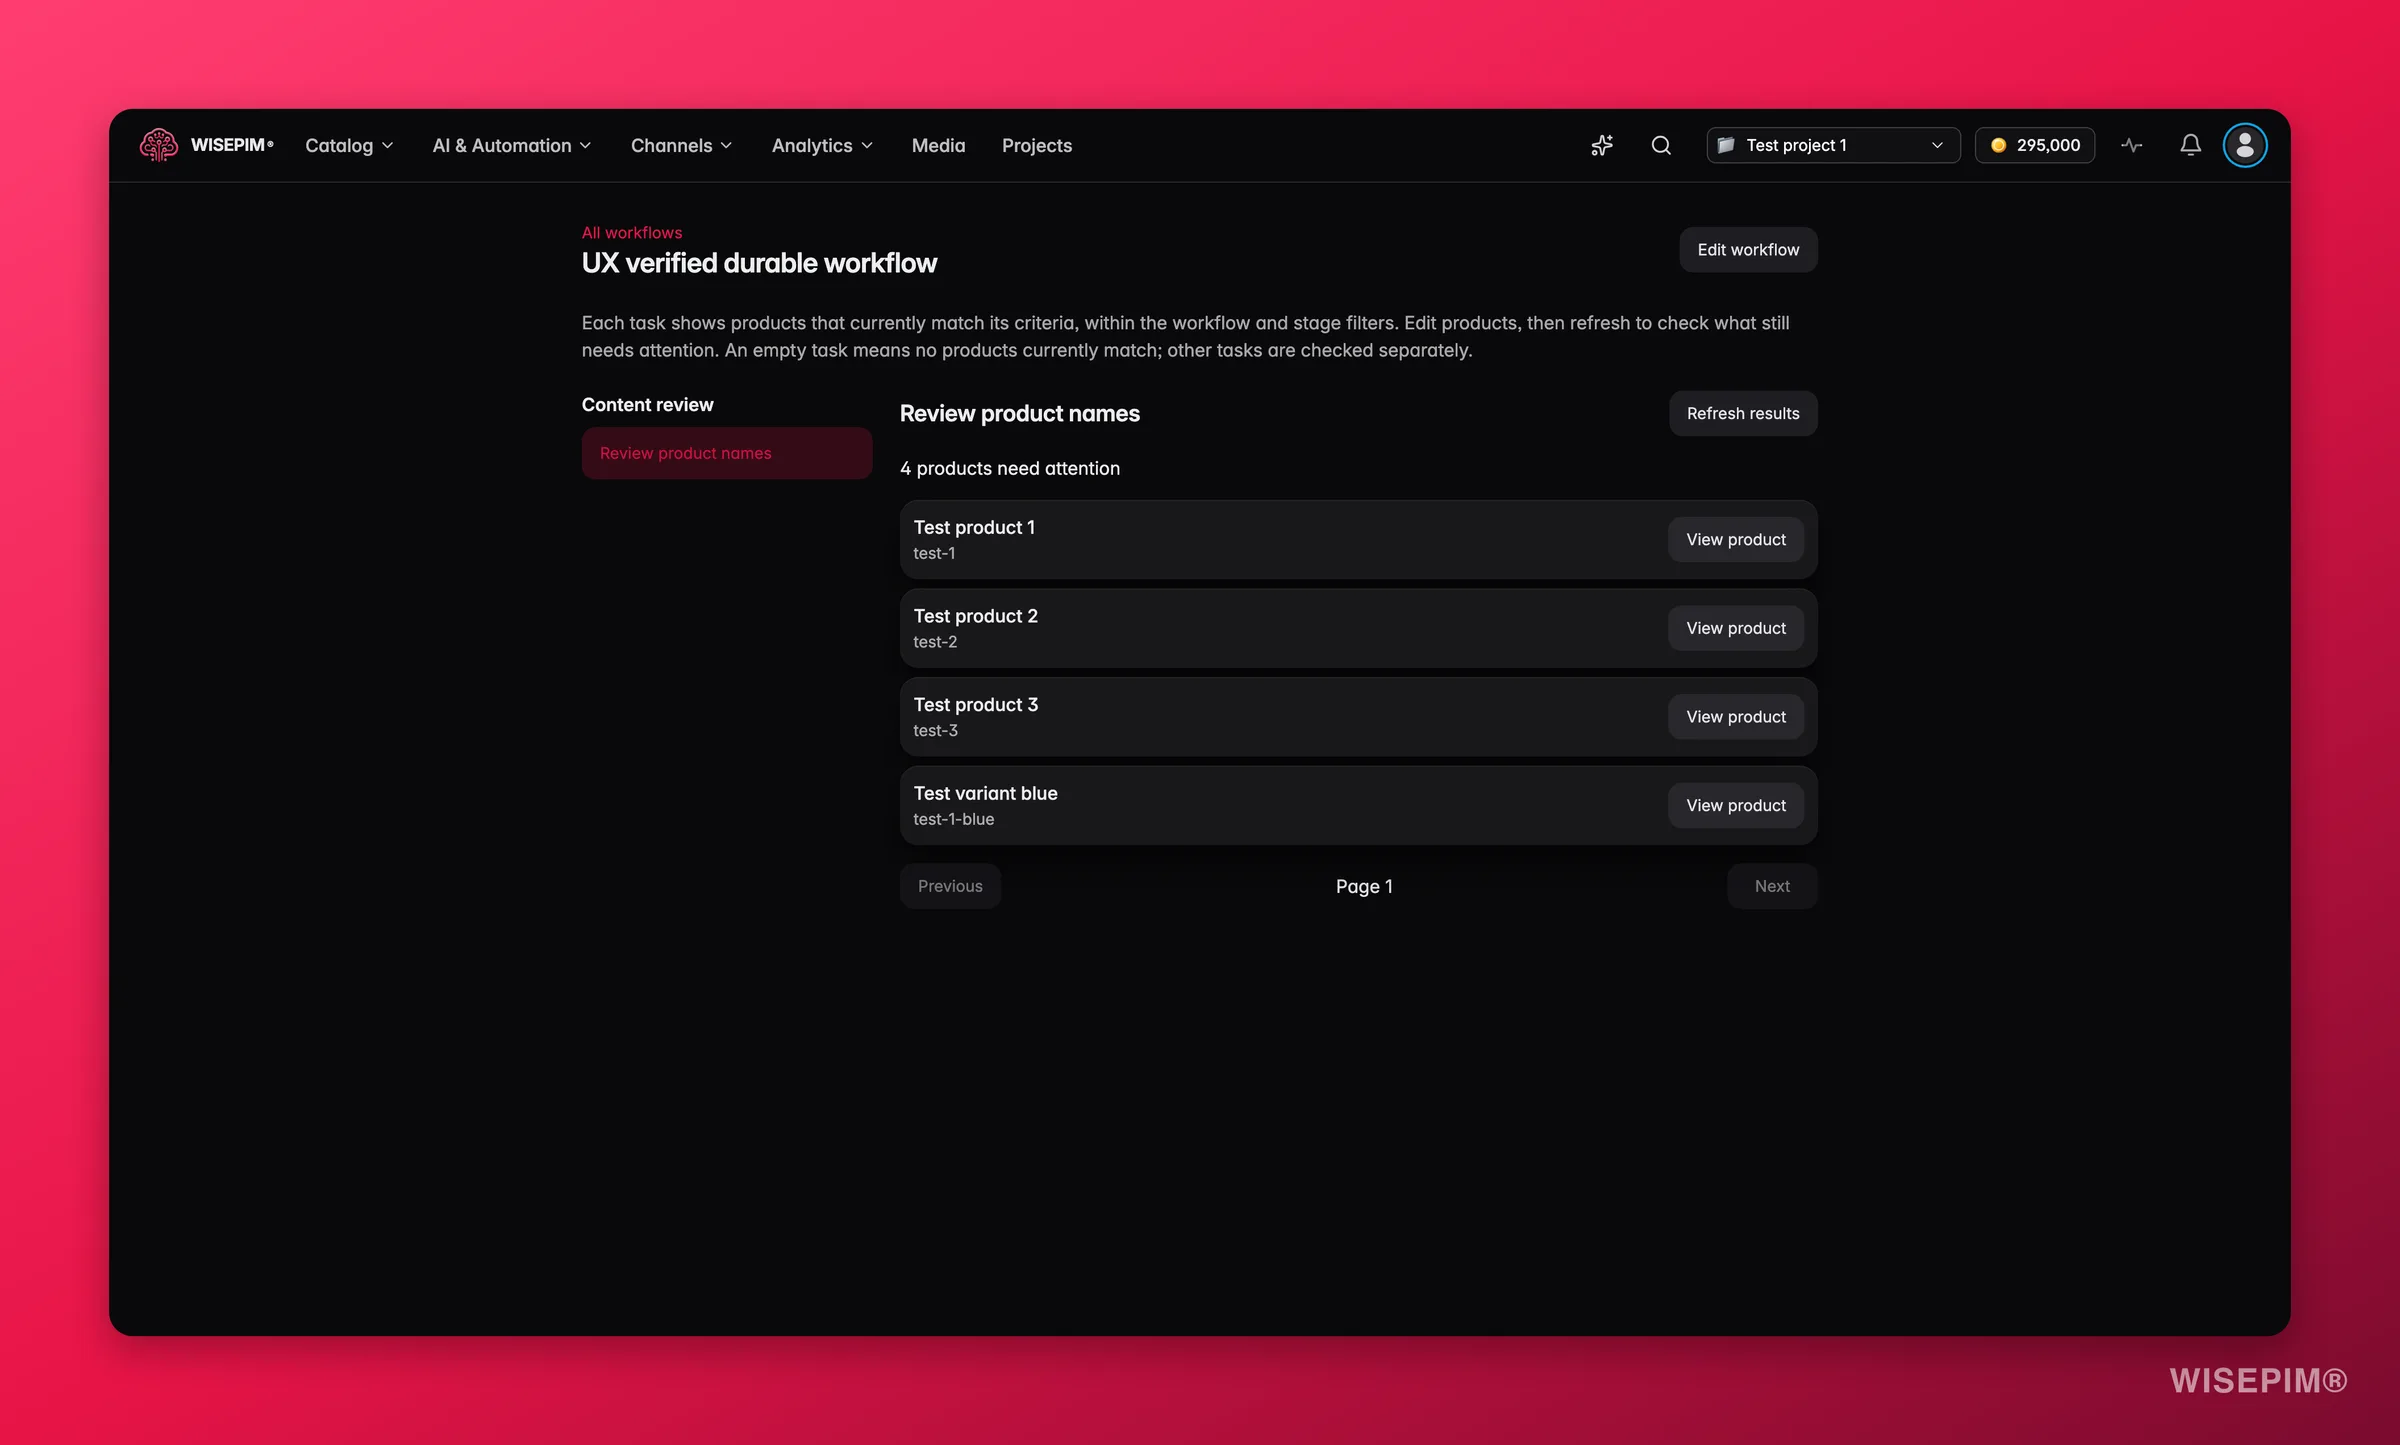Click the Test product 1 name
This screenshot has width=2400, height=1445.
pos(974,527)
